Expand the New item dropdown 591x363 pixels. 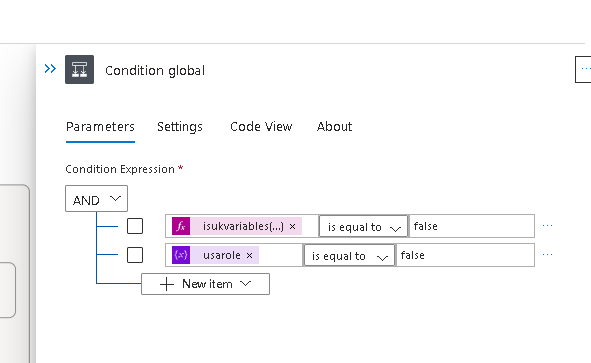click(205, 284)
